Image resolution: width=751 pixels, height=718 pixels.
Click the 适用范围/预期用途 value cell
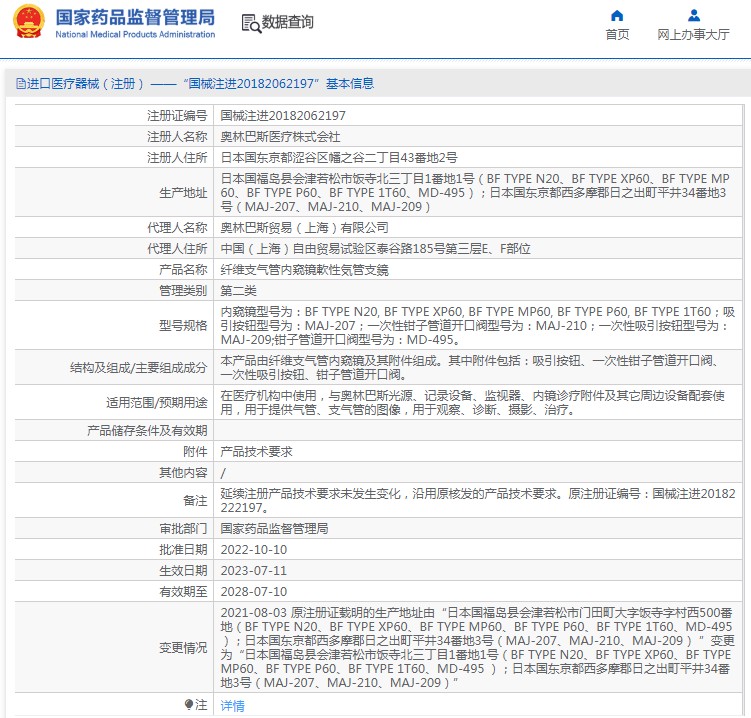tap(477, 403)
